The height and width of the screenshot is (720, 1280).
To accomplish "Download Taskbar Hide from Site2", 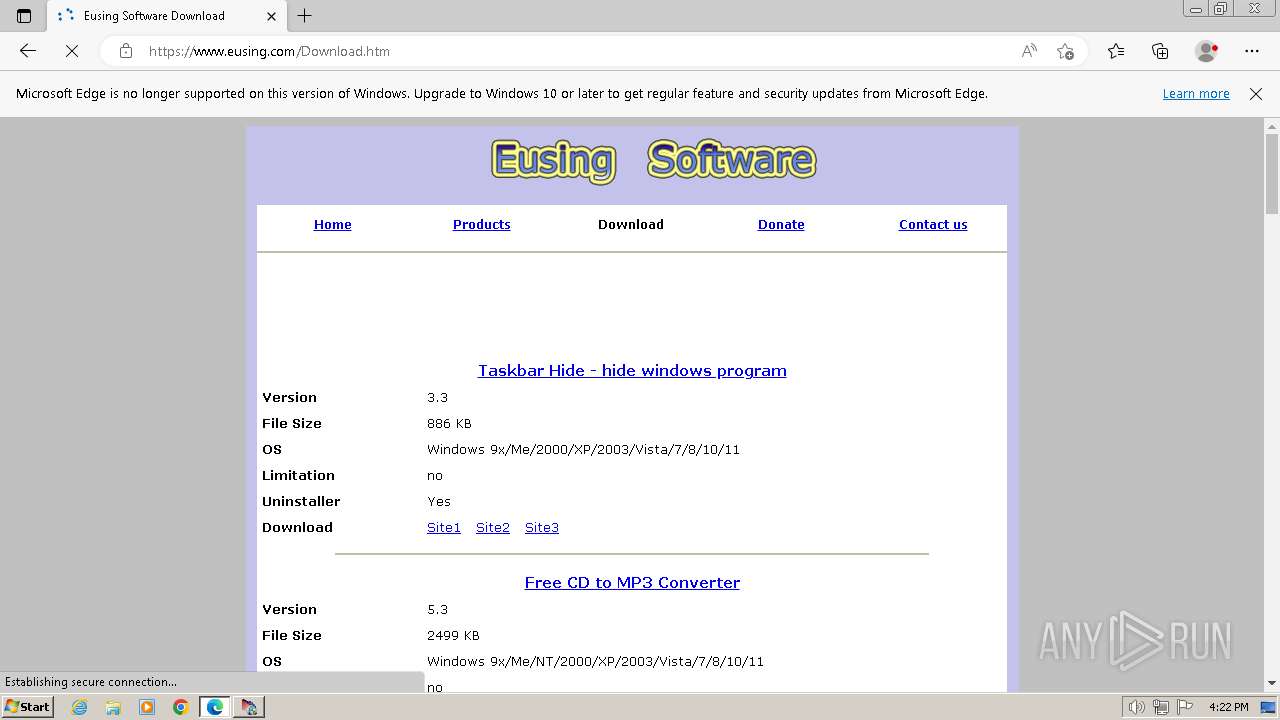I will tap(493, 528).
